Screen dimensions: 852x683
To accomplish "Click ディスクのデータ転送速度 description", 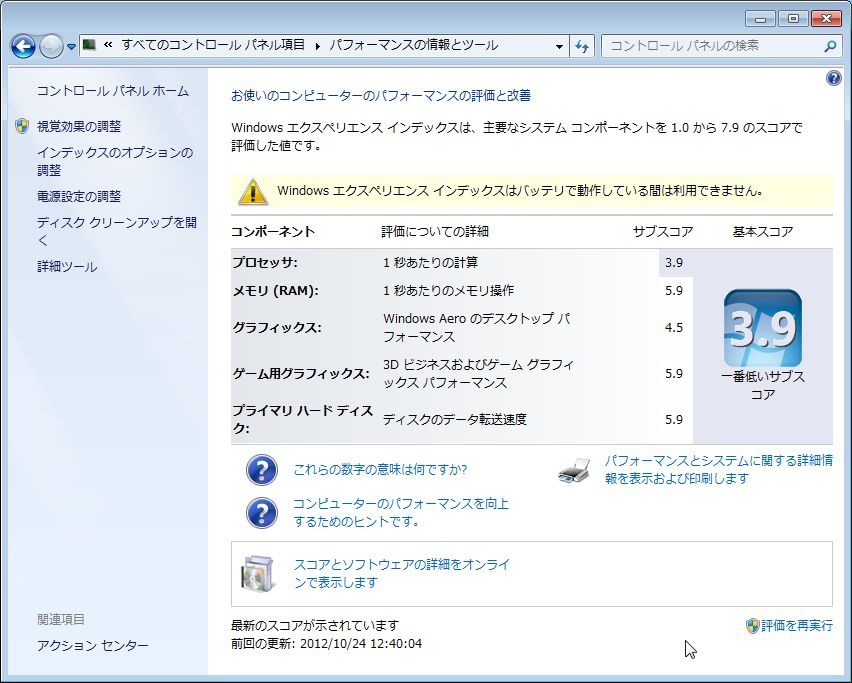I will [x=455, y=419].
